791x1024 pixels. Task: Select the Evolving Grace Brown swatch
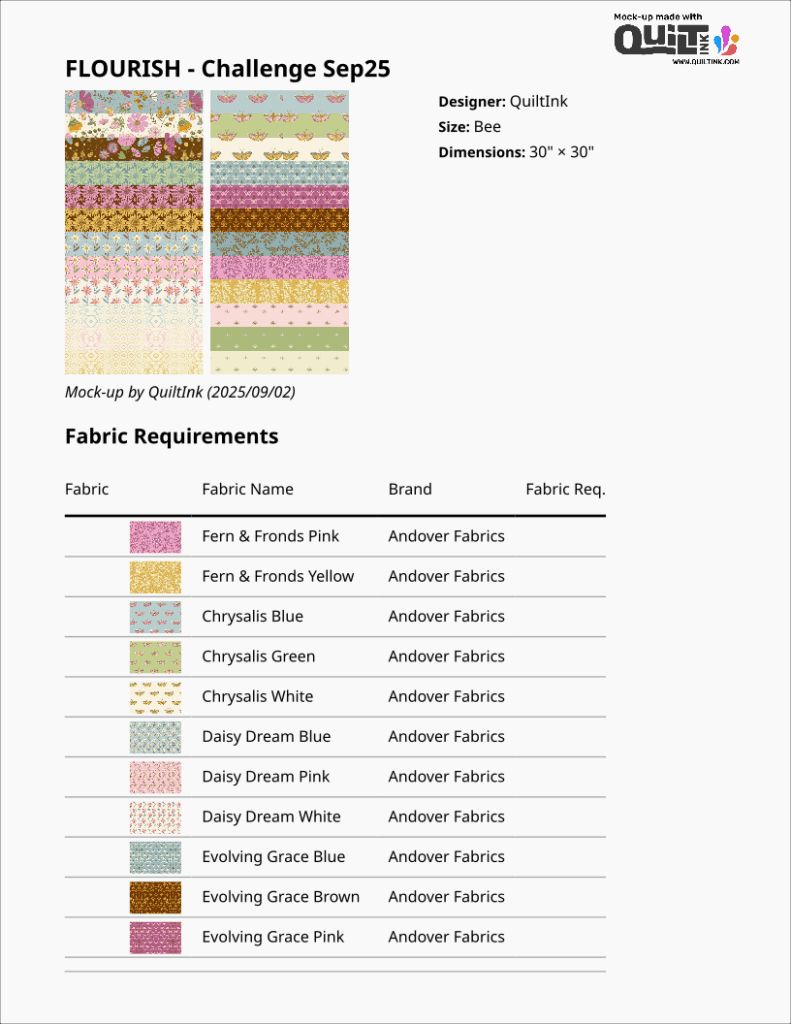pos(155,897)
